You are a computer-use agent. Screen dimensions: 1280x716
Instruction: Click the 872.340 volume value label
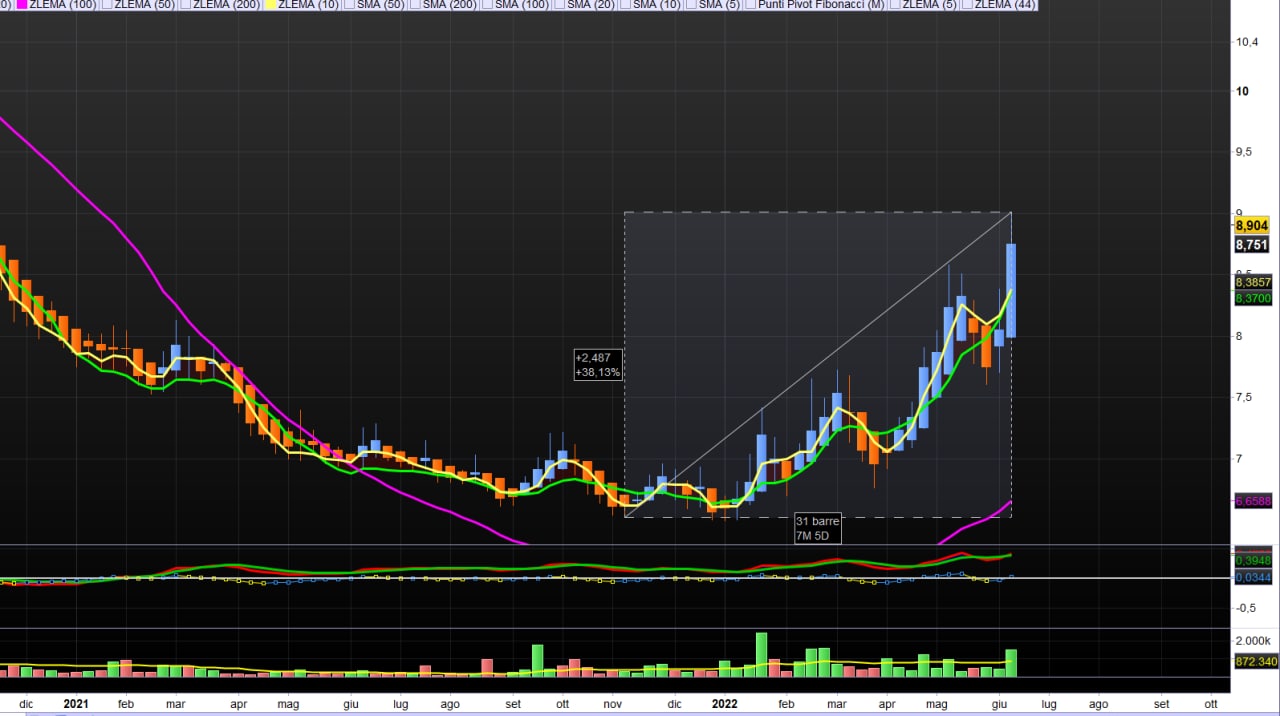click(x=1256, y=662)
